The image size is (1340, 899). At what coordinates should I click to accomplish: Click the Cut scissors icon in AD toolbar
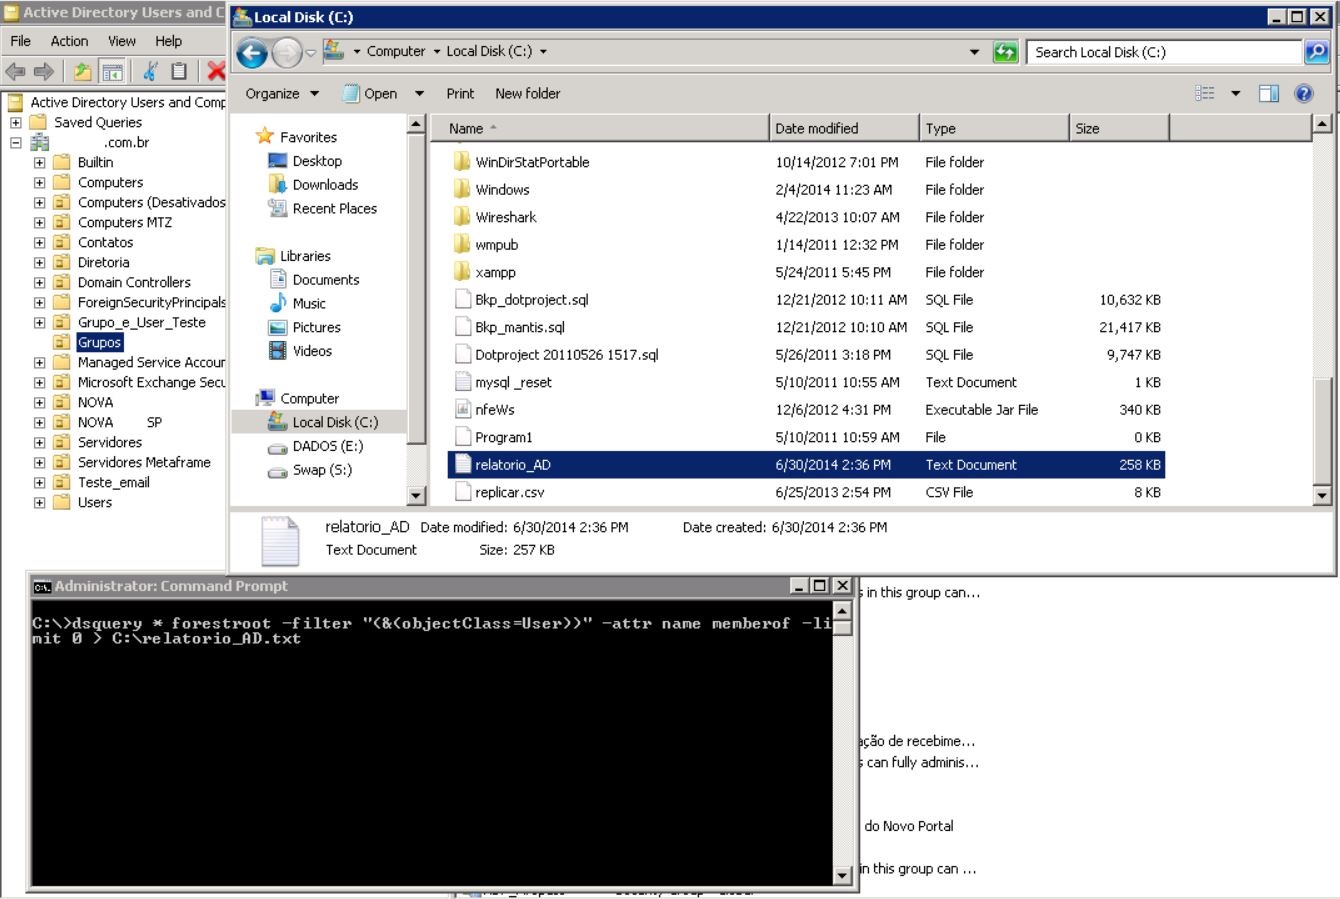coord(150,71)
